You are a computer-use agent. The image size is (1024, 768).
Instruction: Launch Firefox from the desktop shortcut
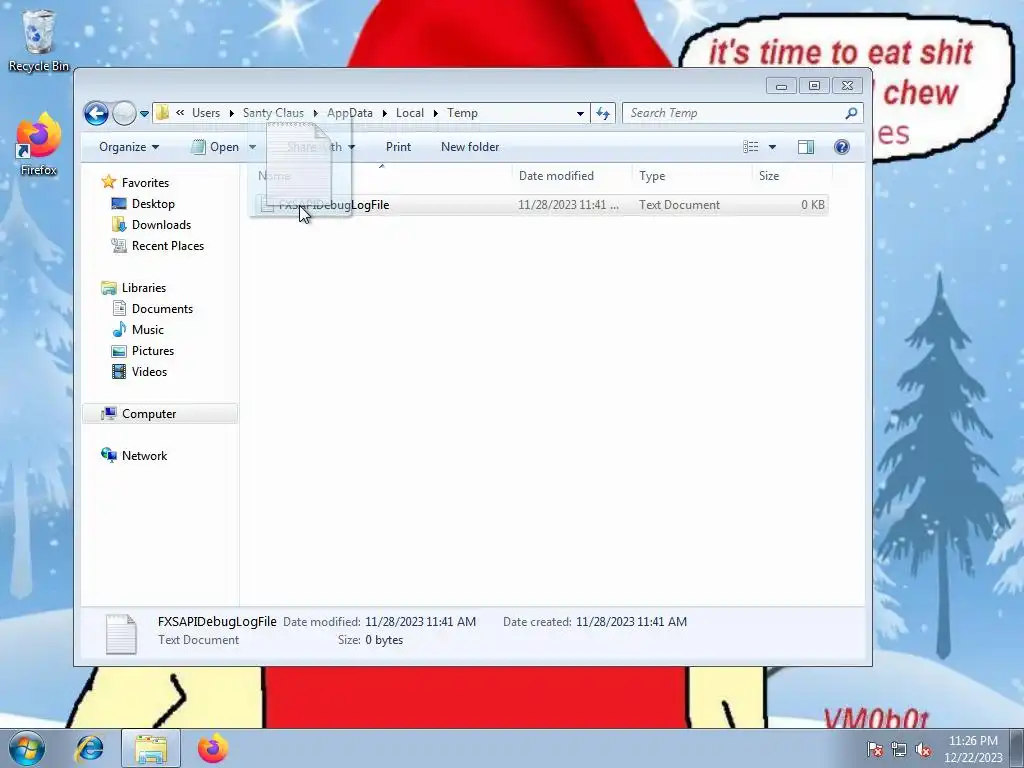(x=39, y=145)
